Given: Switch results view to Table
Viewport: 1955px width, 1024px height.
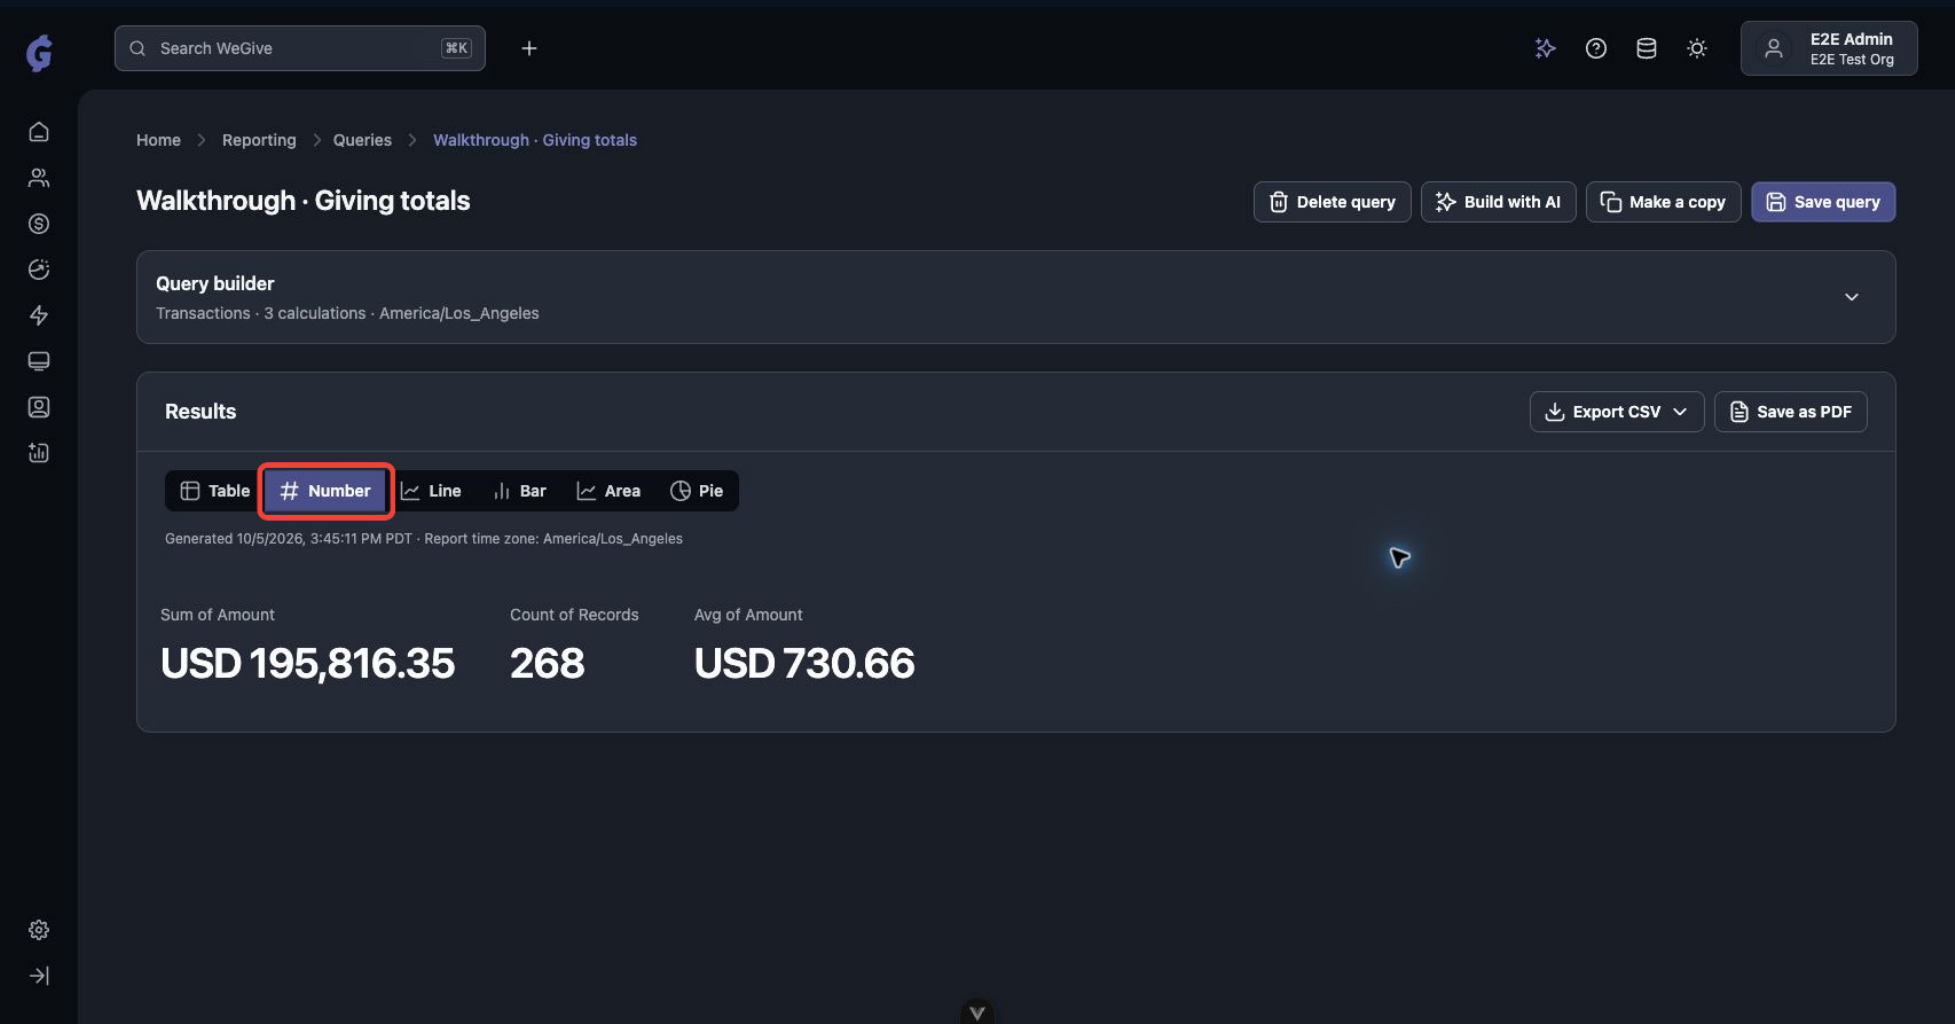Looking at the screenshot, I should (214, 491).
